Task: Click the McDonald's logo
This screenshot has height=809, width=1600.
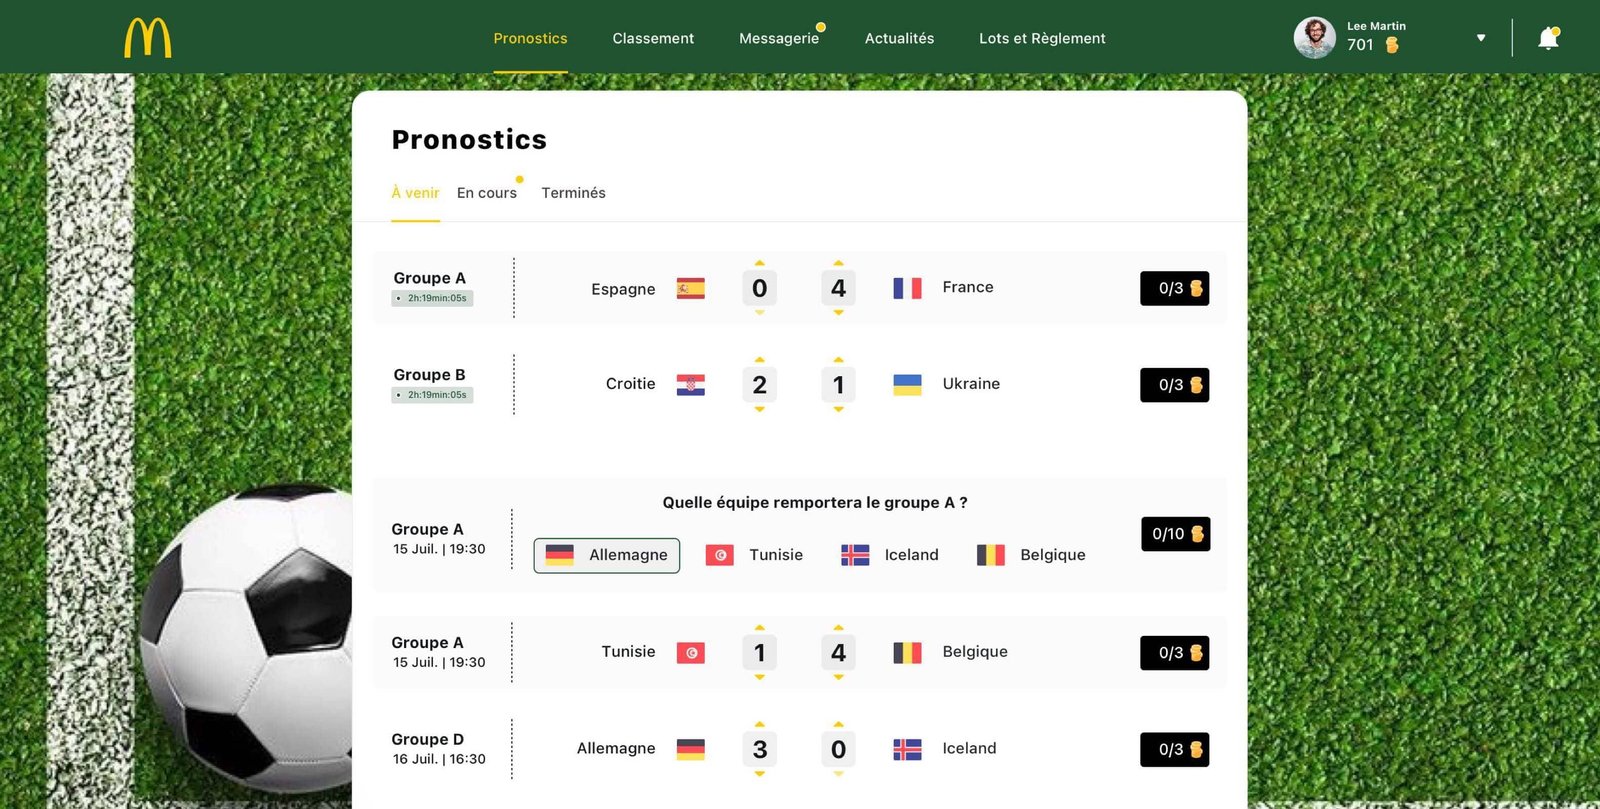Action: point(146,37)
